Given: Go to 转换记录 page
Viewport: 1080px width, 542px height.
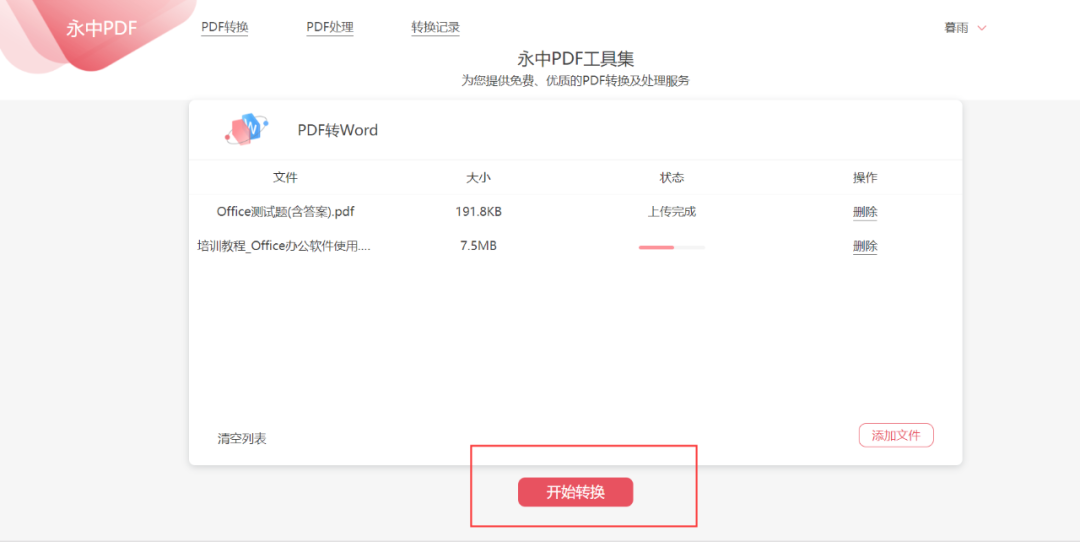Looking at the screenshot, I should (x=435, y=28).
